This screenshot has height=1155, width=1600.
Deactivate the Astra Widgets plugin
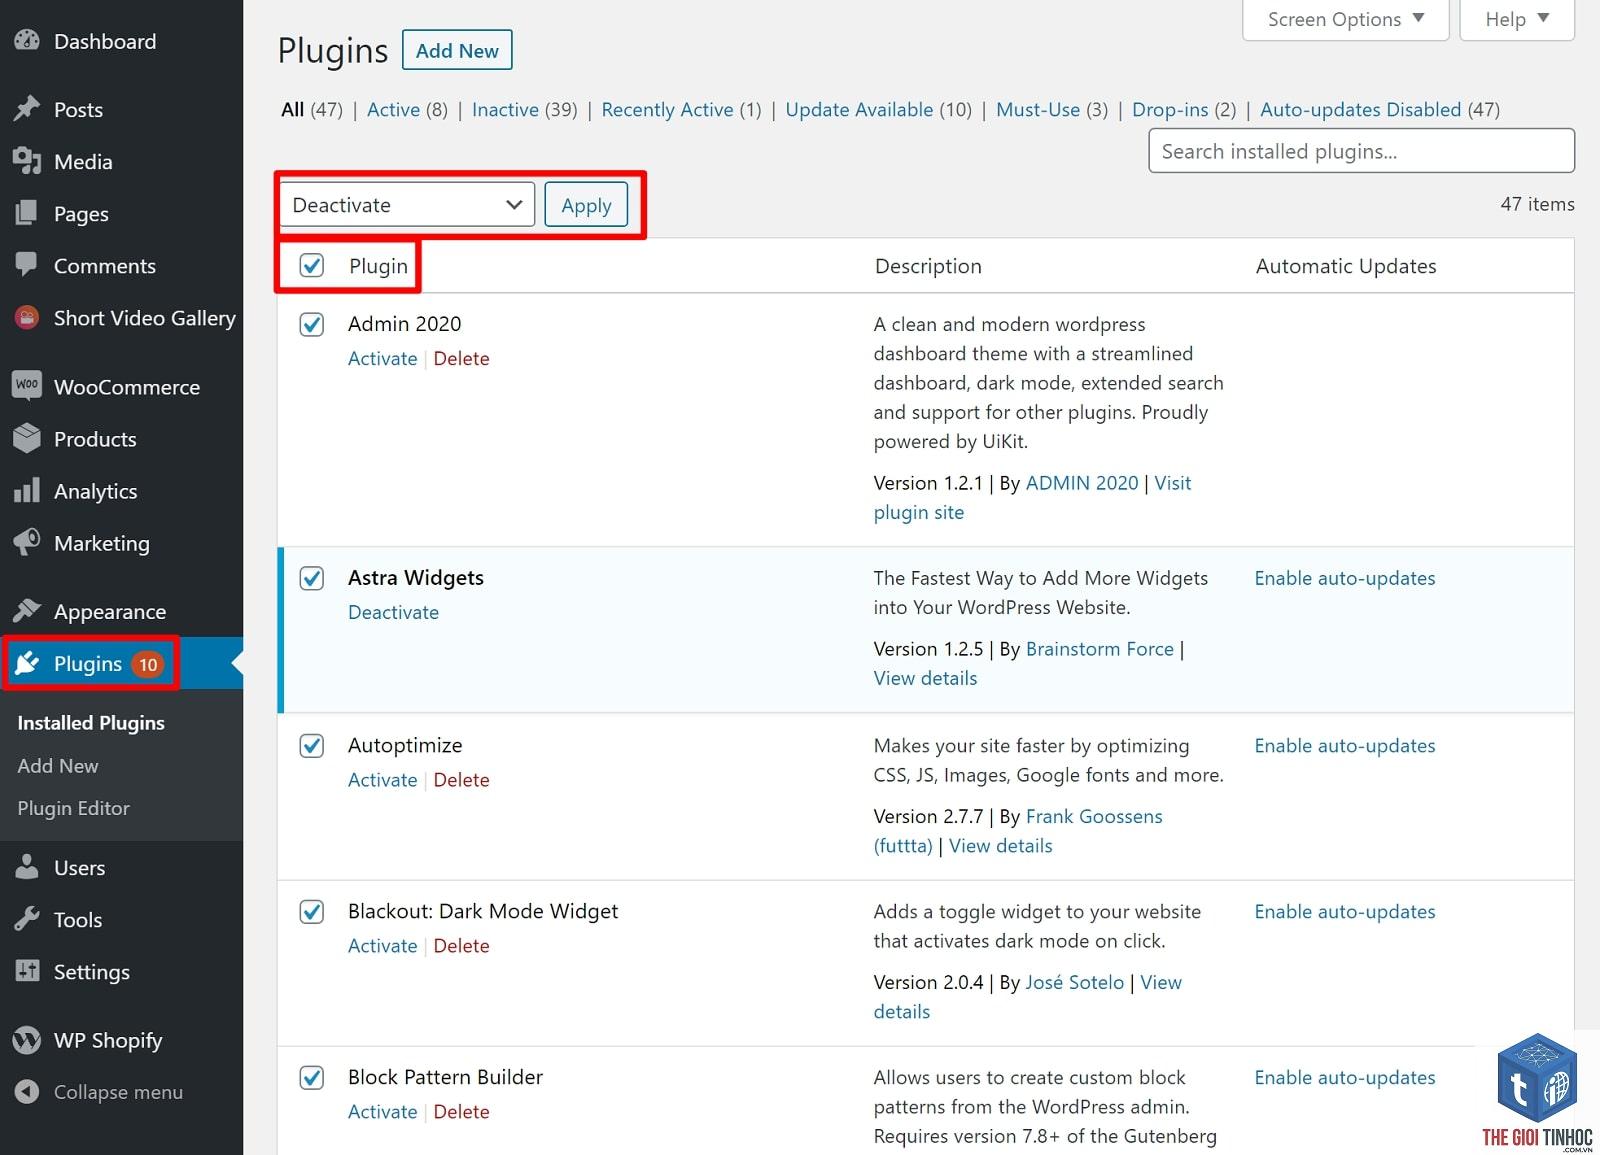pyautogui.click(x=393, y=612)
